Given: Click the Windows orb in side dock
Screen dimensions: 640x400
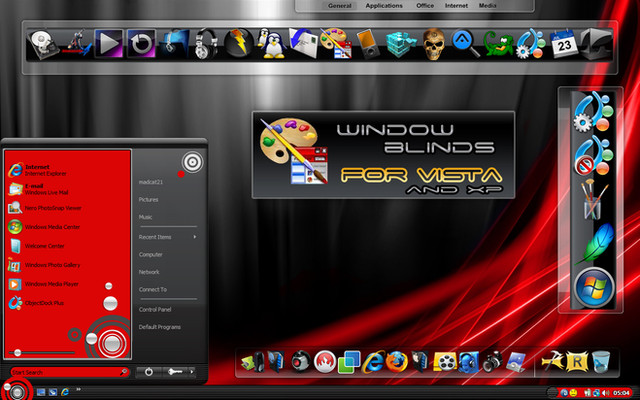Looking at the screenshot, I should click(594, 288).
